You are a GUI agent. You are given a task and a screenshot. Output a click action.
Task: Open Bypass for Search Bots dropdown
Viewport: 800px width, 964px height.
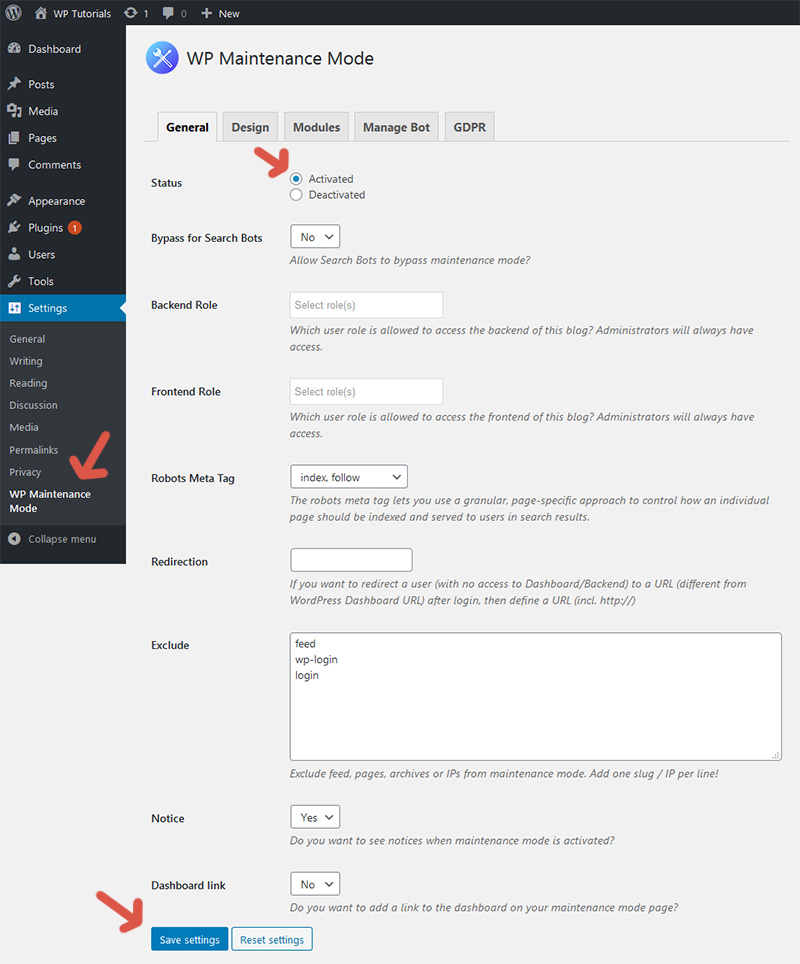pos(315,237)
